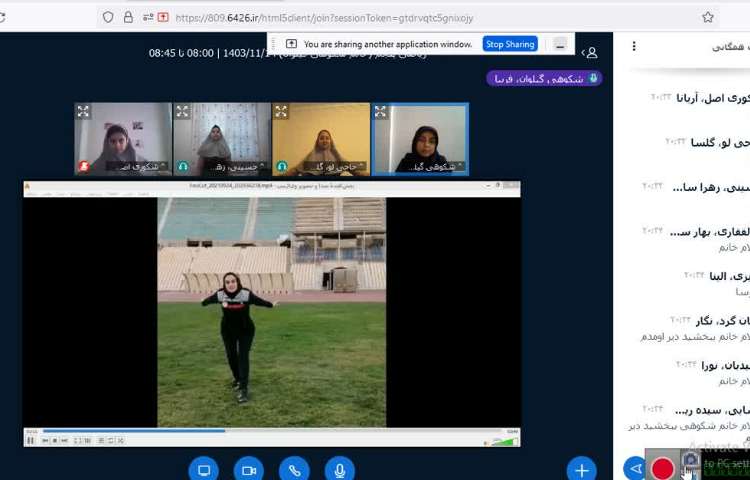This screenshot has height=480, width=750.
Task: Click the tracking protection shield icon
Action: [108, 18]
